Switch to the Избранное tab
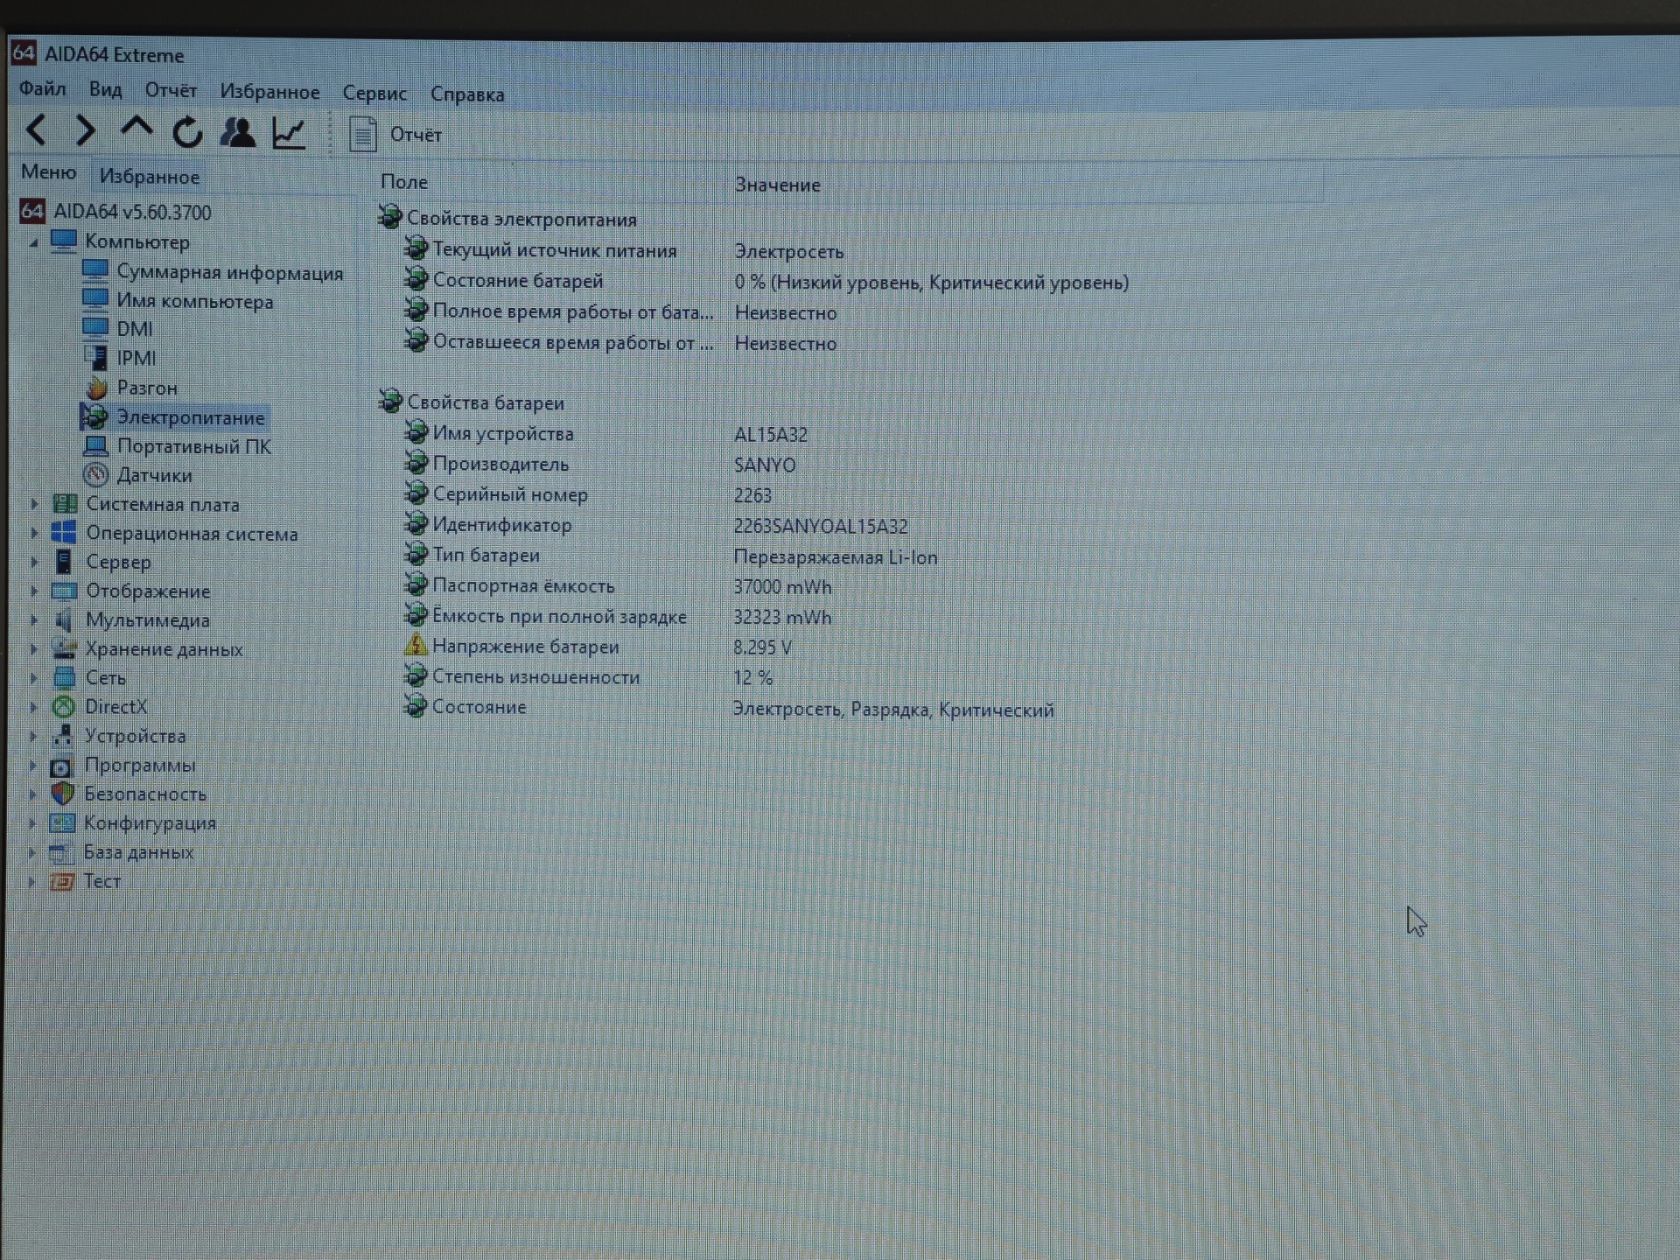The height and width of the screenshot is (1260, 1680). (x=149, y=177)
